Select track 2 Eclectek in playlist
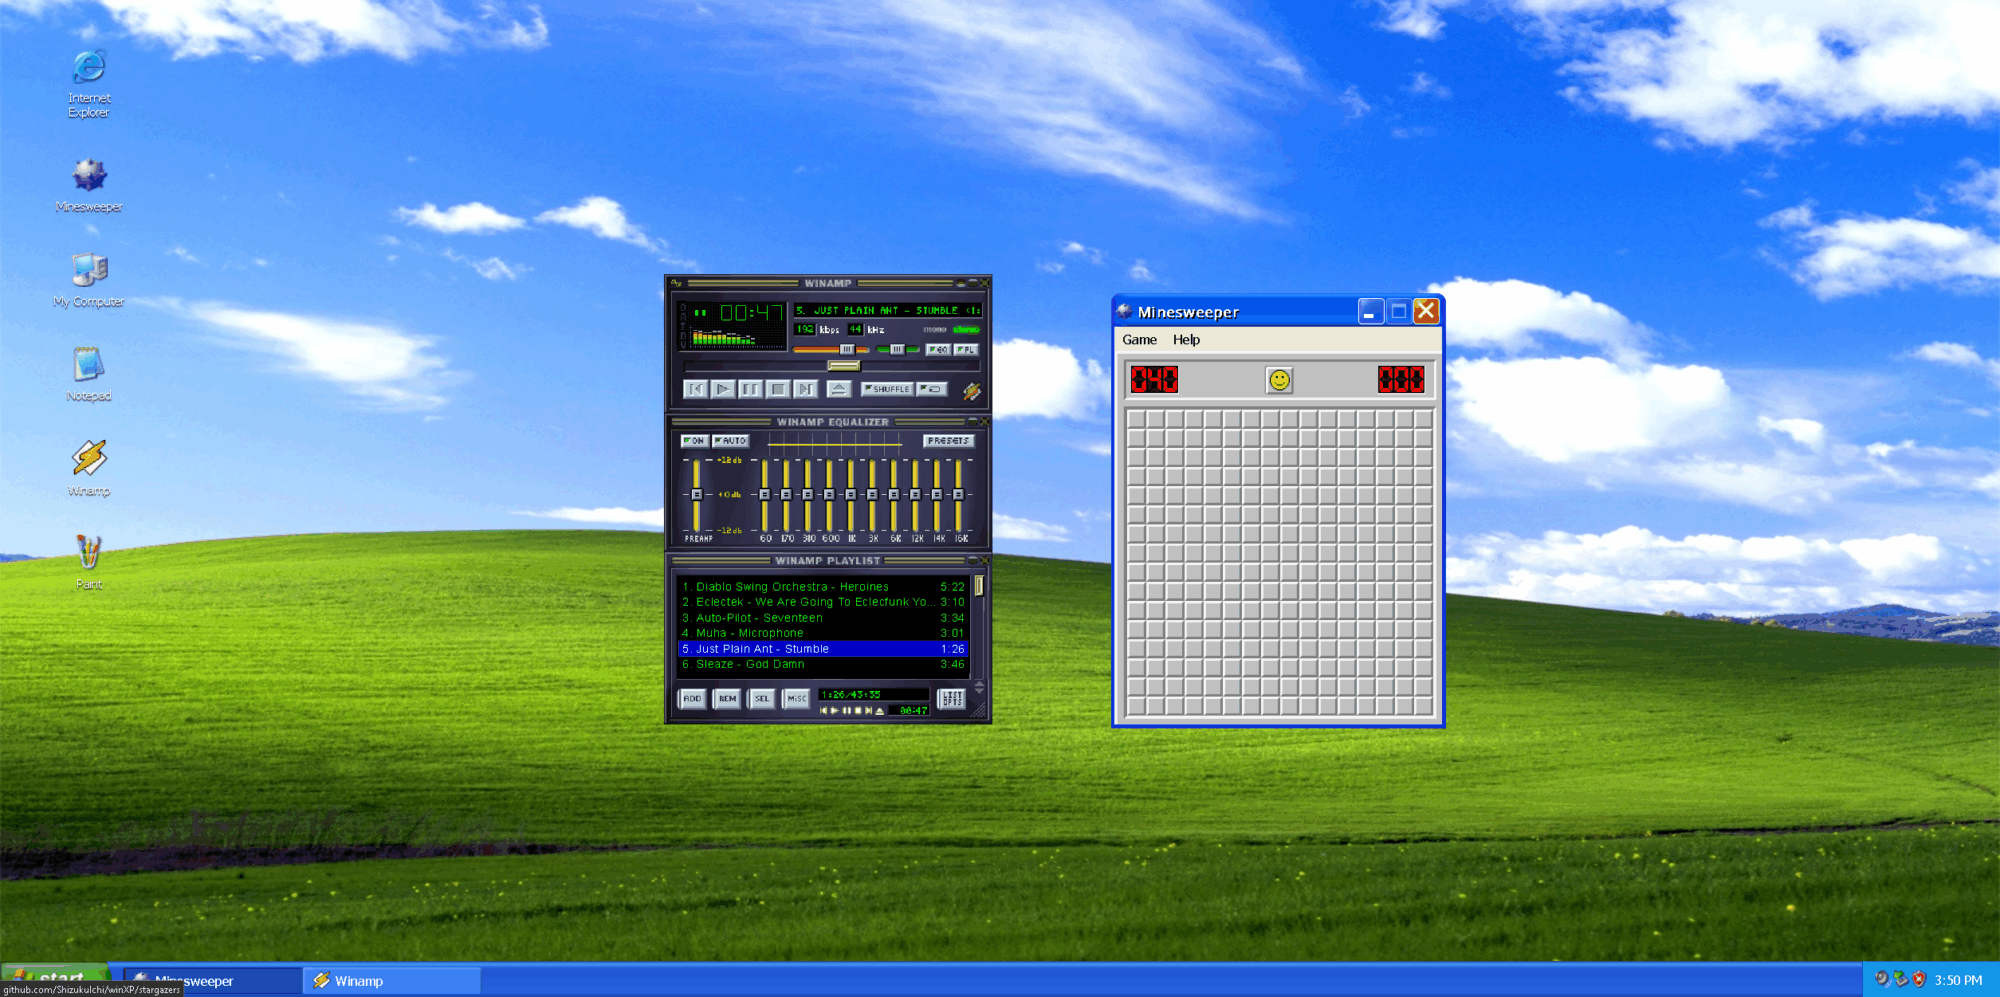This screenshot has height=997, width=2000. 823,602
